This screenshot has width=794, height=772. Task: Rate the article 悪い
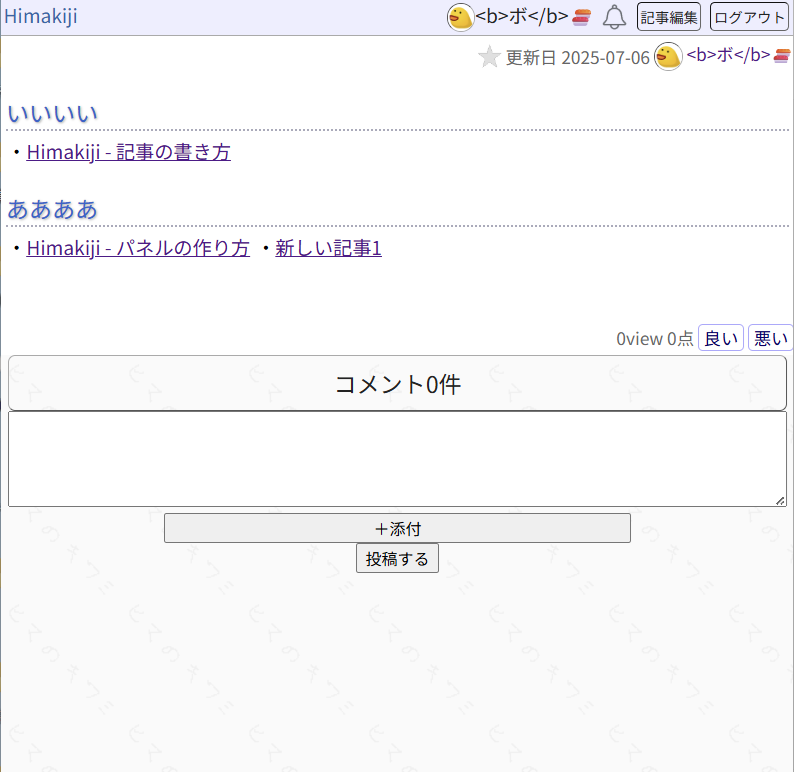770,338
